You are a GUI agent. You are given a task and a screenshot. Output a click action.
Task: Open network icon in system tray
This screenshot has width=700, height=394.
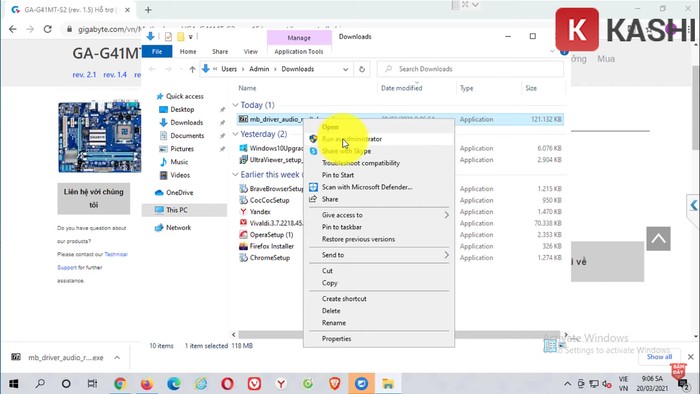tap(594, 384)
